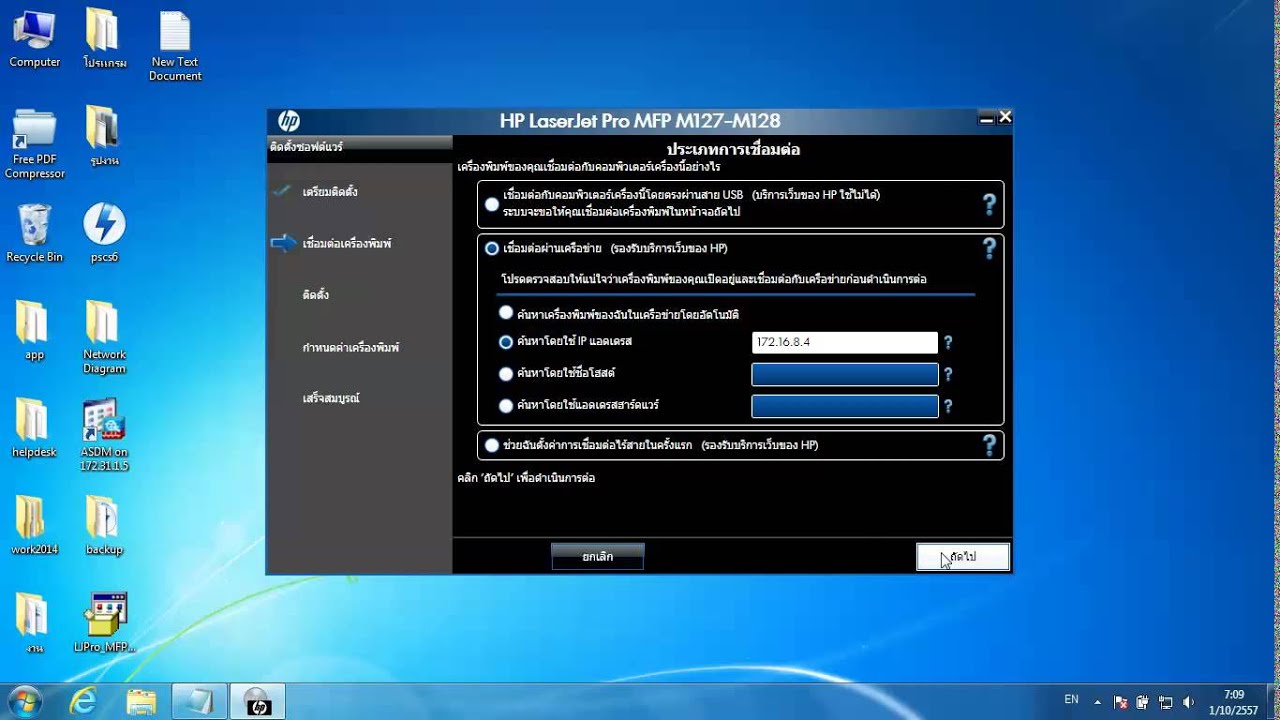Choose automatic network printer search radio
Viewport: 1280px width, 720px height.
click(506, 313)
